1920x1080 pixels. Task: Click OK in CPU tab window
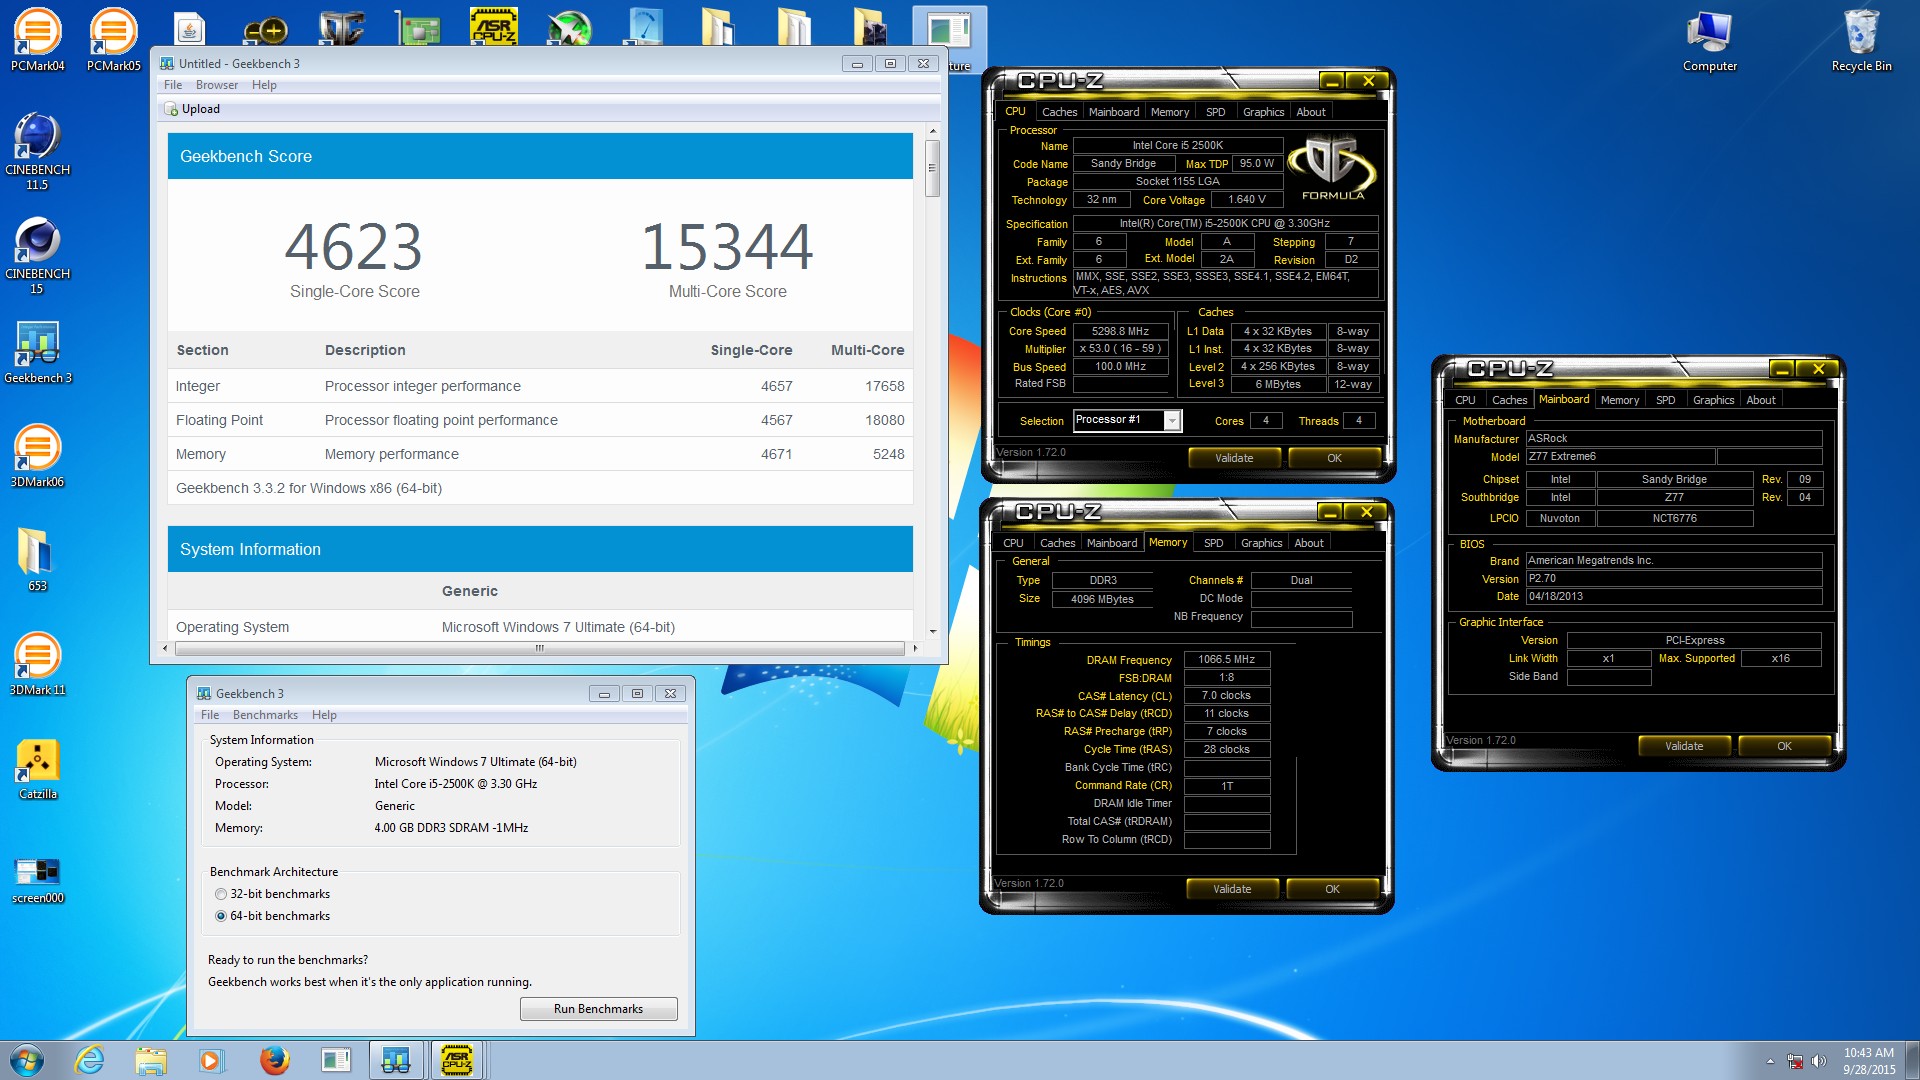(1334, 458)
